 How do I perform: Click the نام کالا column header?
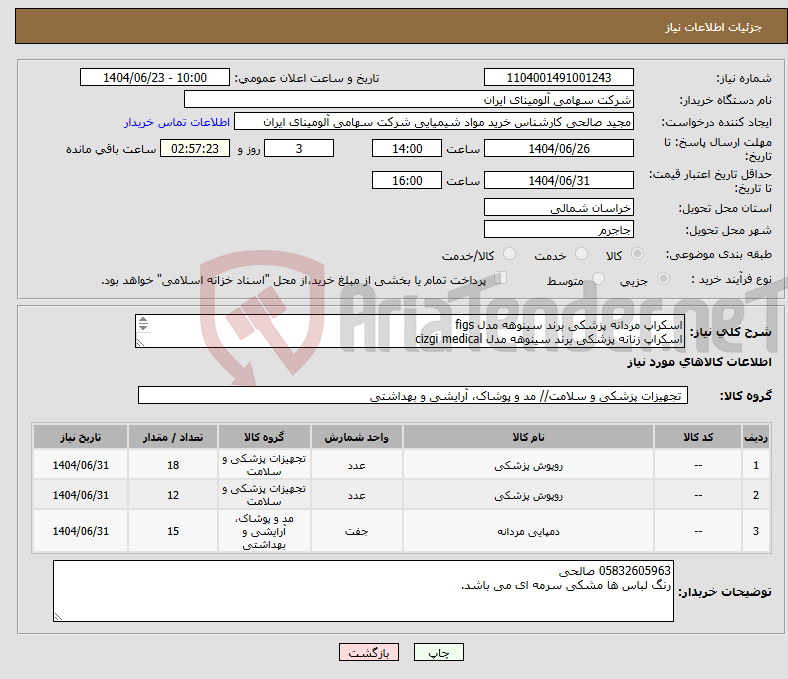click(528, 437)
